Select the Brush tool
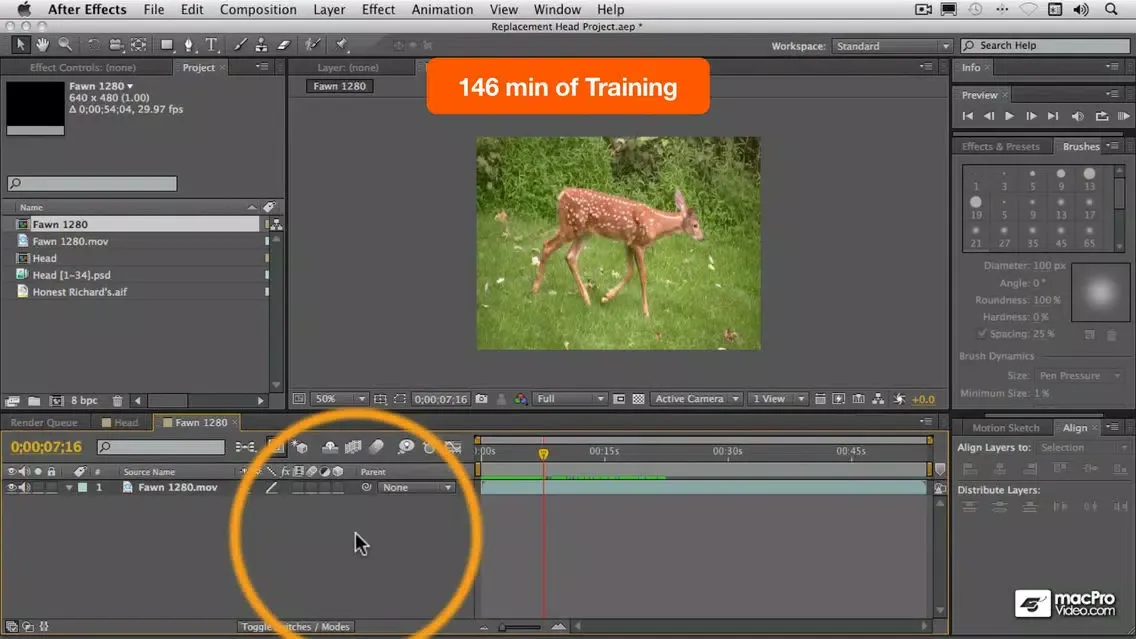Image resolution: width=1136 pixels, height=639 pixels. (240, 45)
